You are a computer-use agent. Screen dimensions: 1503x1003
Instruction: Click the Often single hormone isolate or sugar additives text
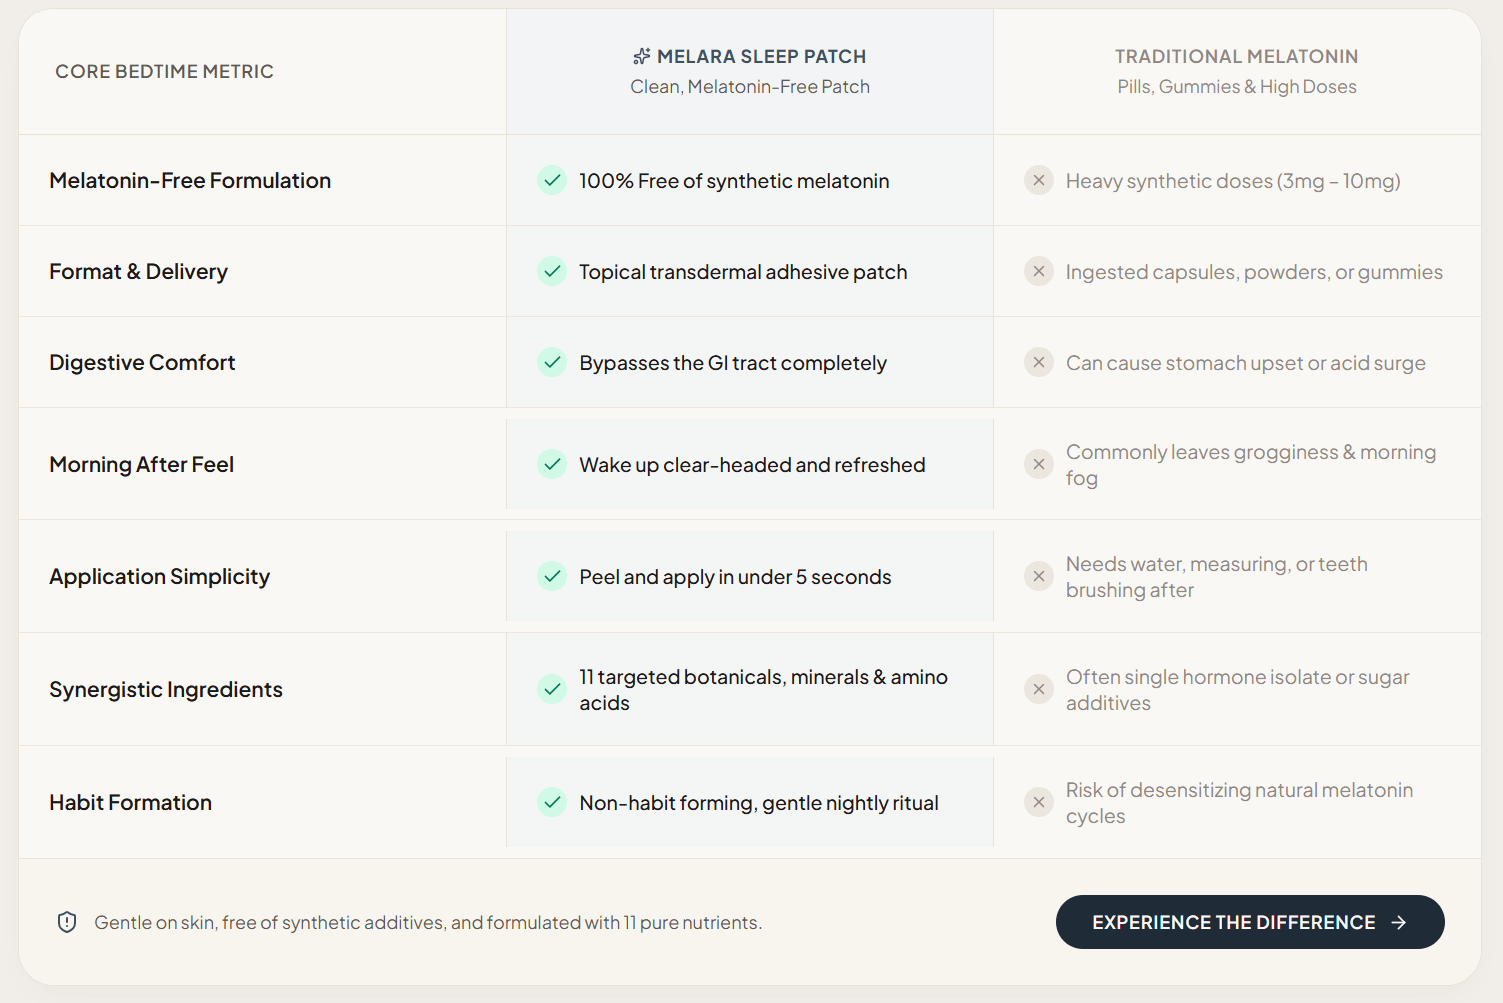point(1238,690)
